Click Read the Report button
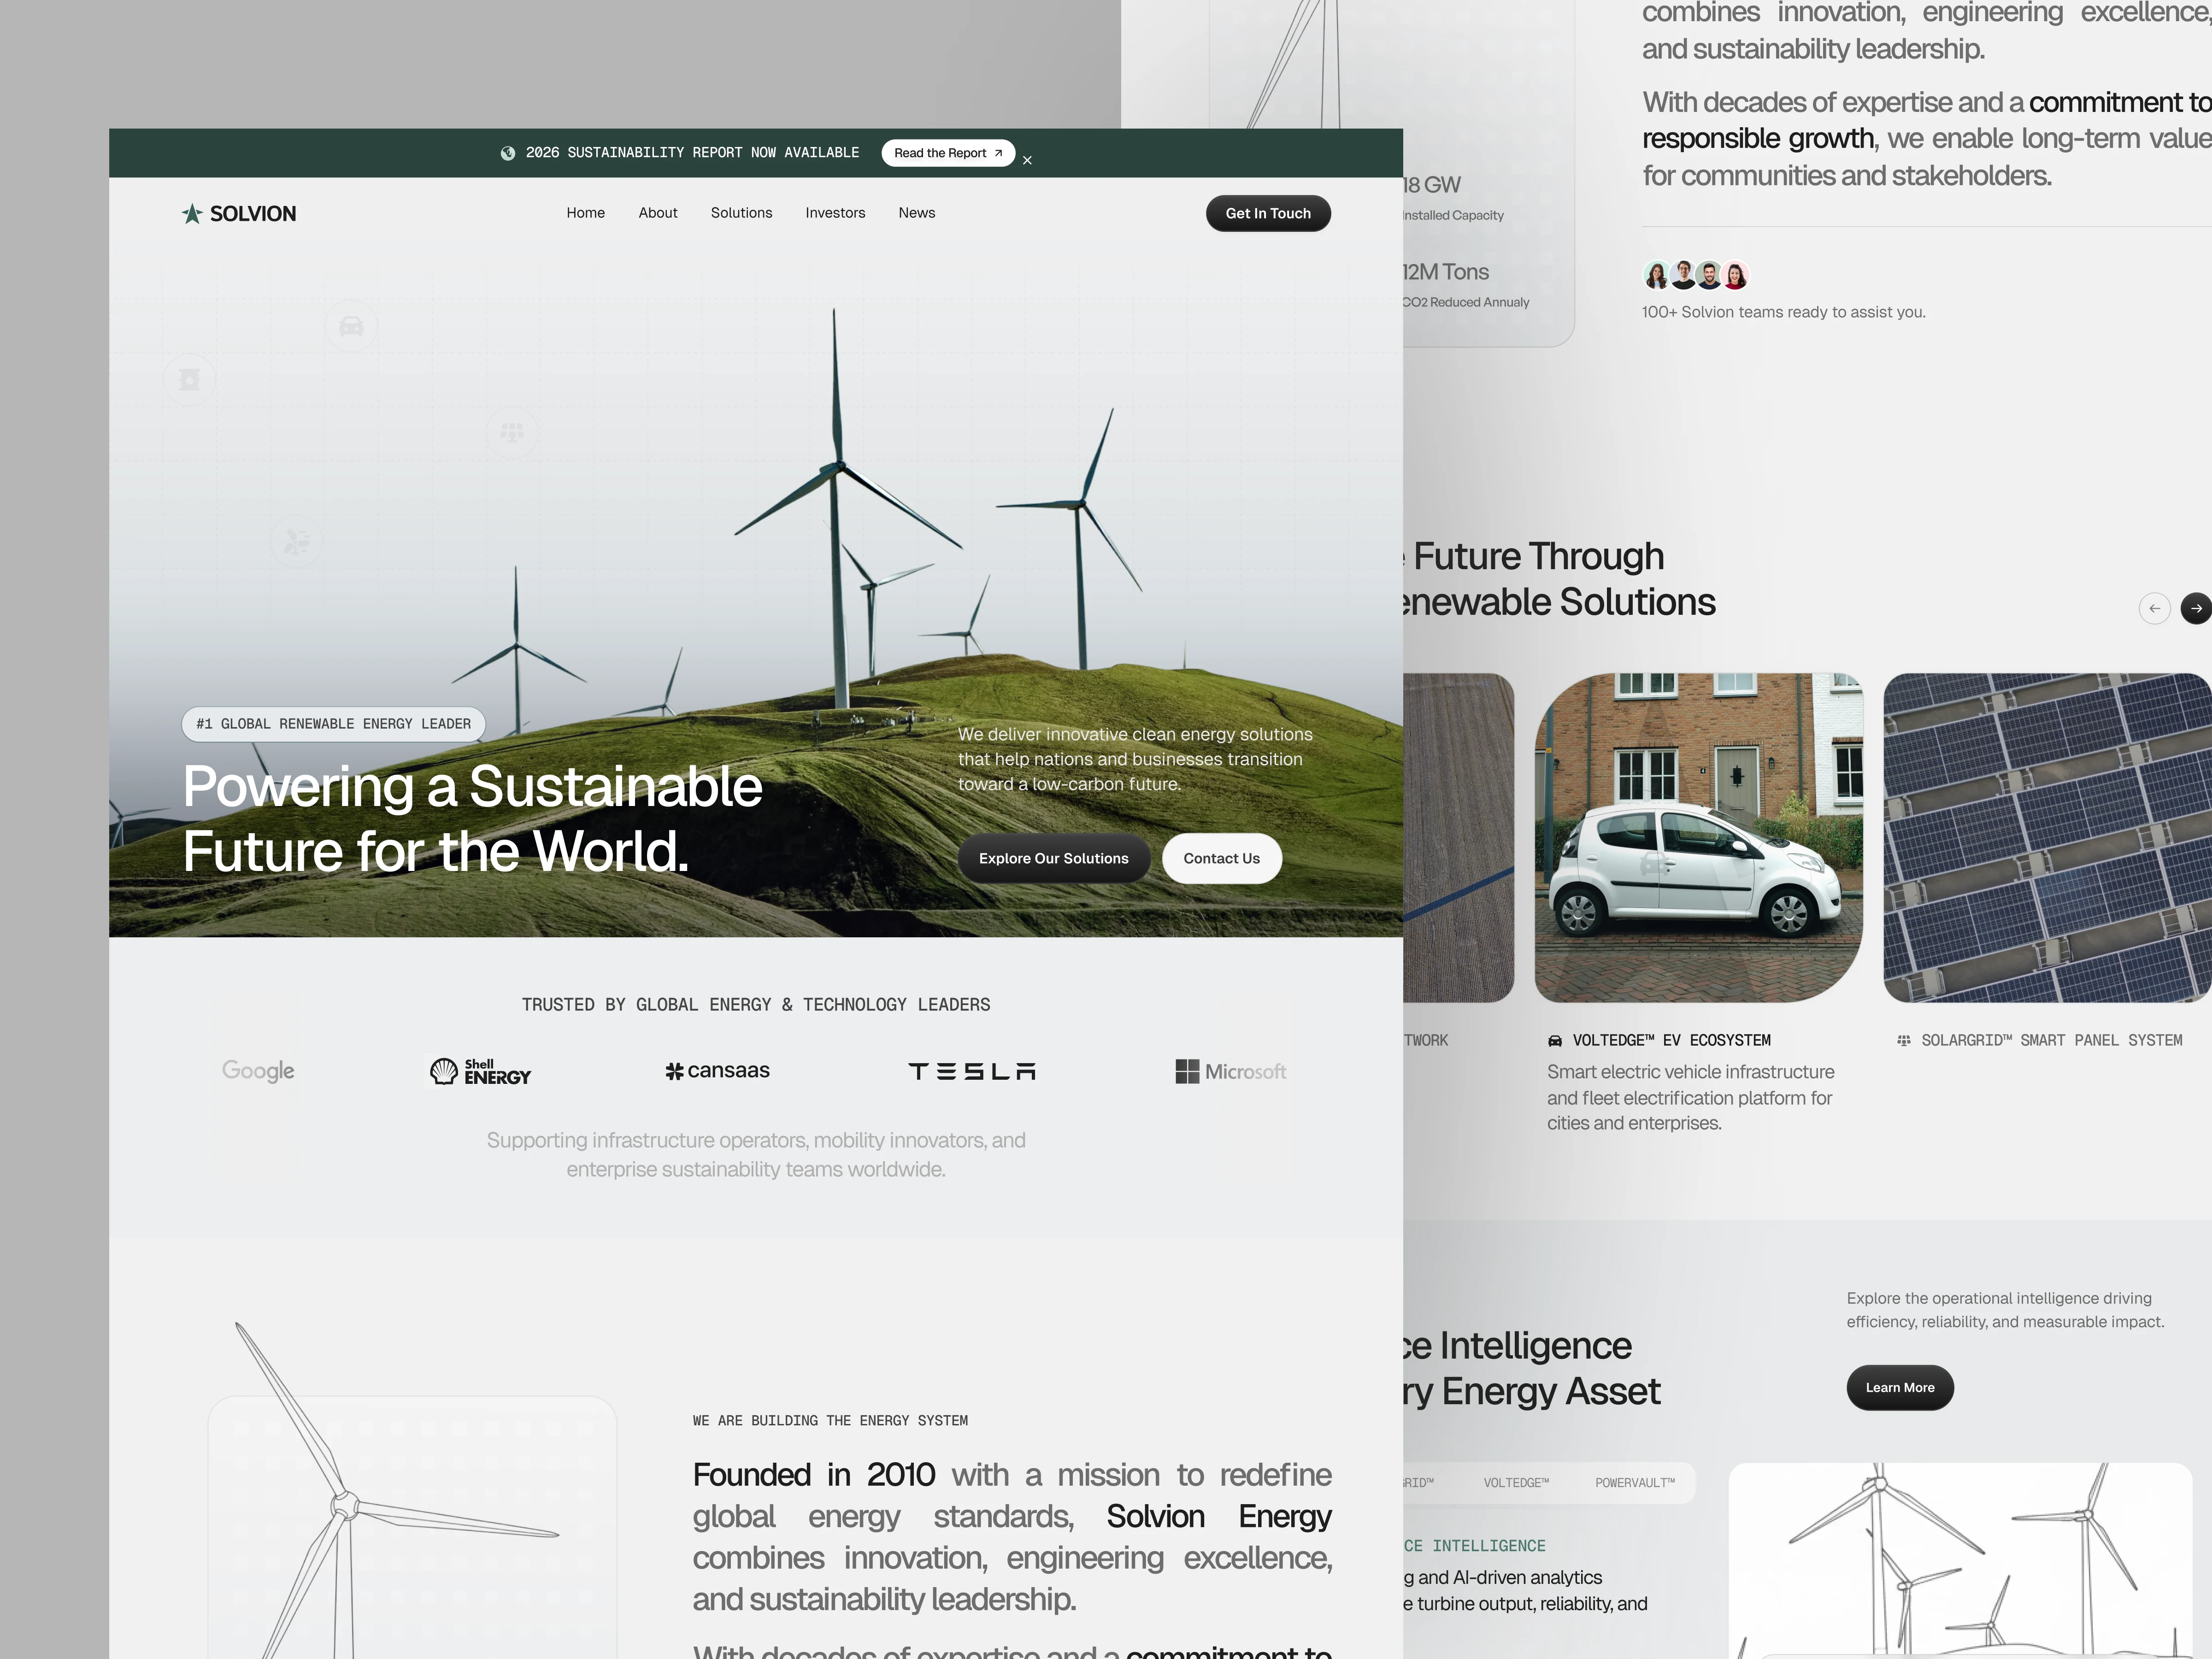The width and height of the screenshot is (2212, 1659). point(947,153)
